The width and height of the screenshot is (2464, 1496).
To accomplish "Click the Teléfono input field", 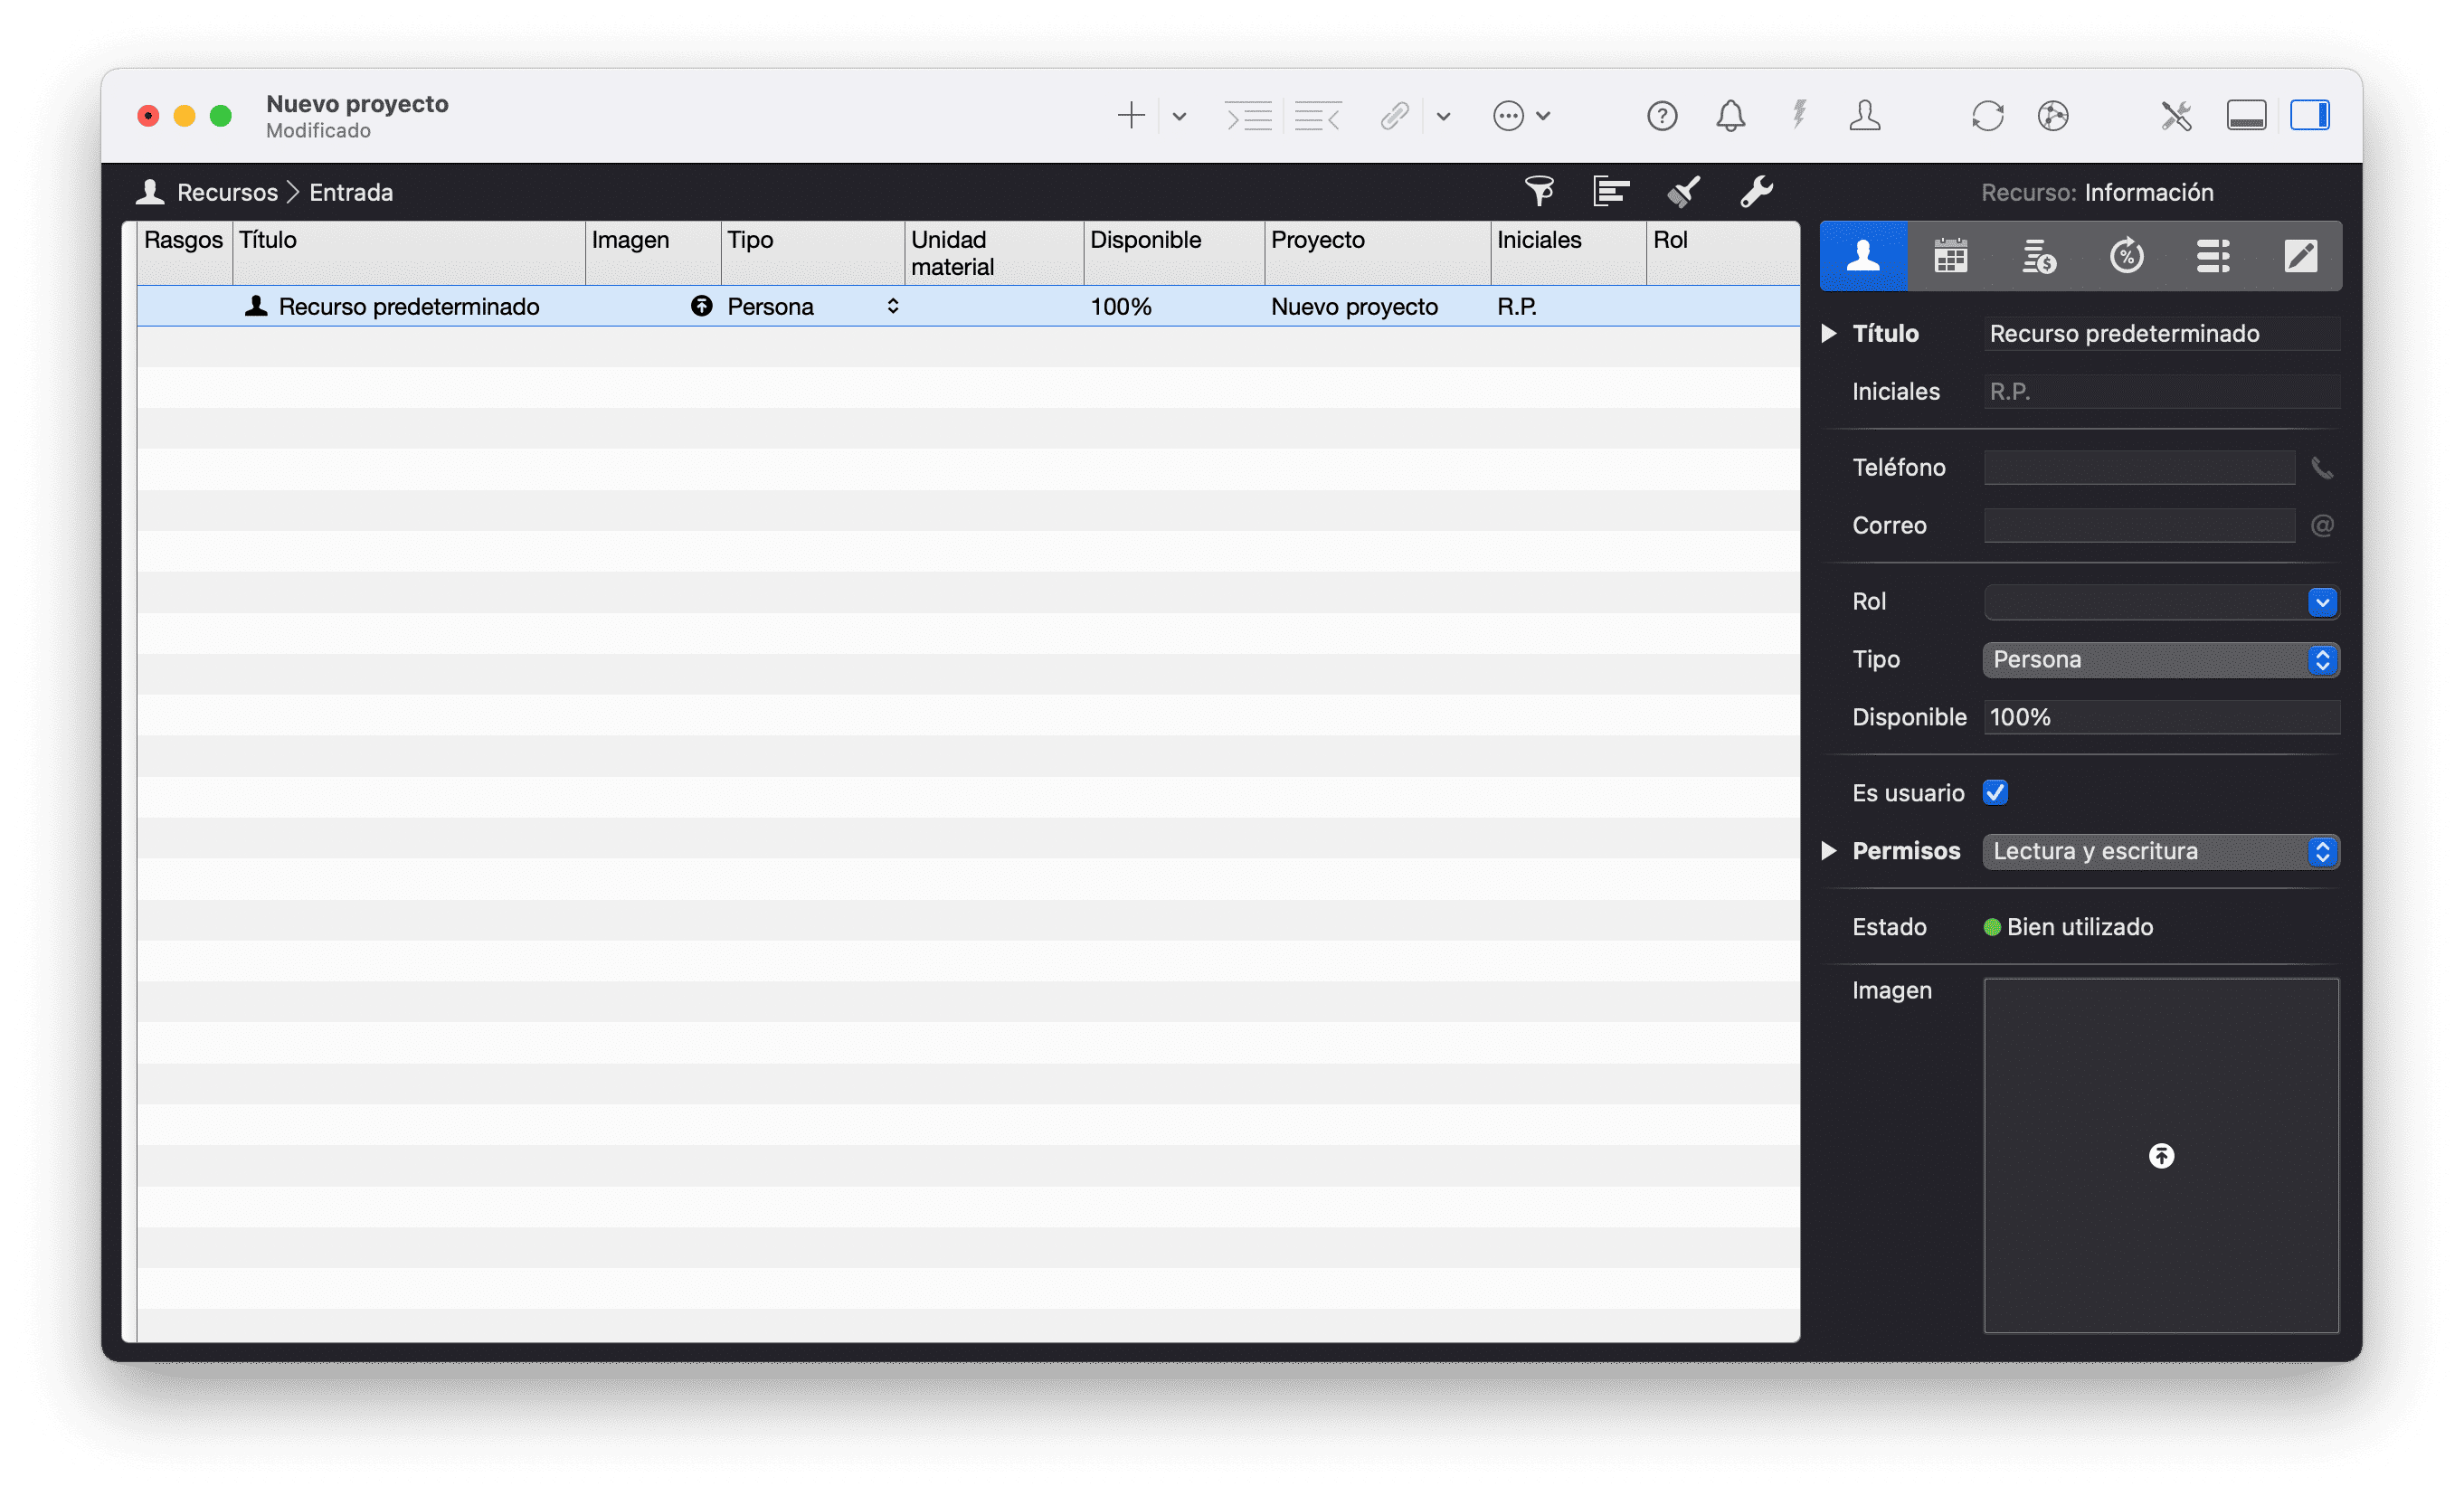I will pyautogui.click(x=2138, y=467).
